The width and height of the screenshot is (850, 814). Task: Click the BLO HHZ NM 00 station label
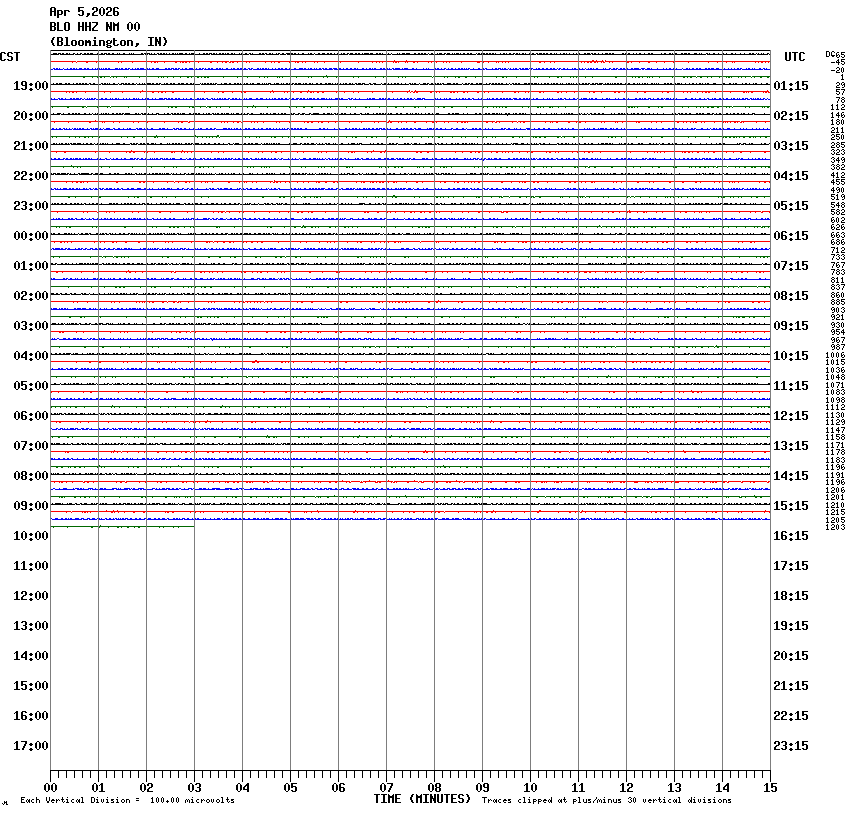(95, 27)
